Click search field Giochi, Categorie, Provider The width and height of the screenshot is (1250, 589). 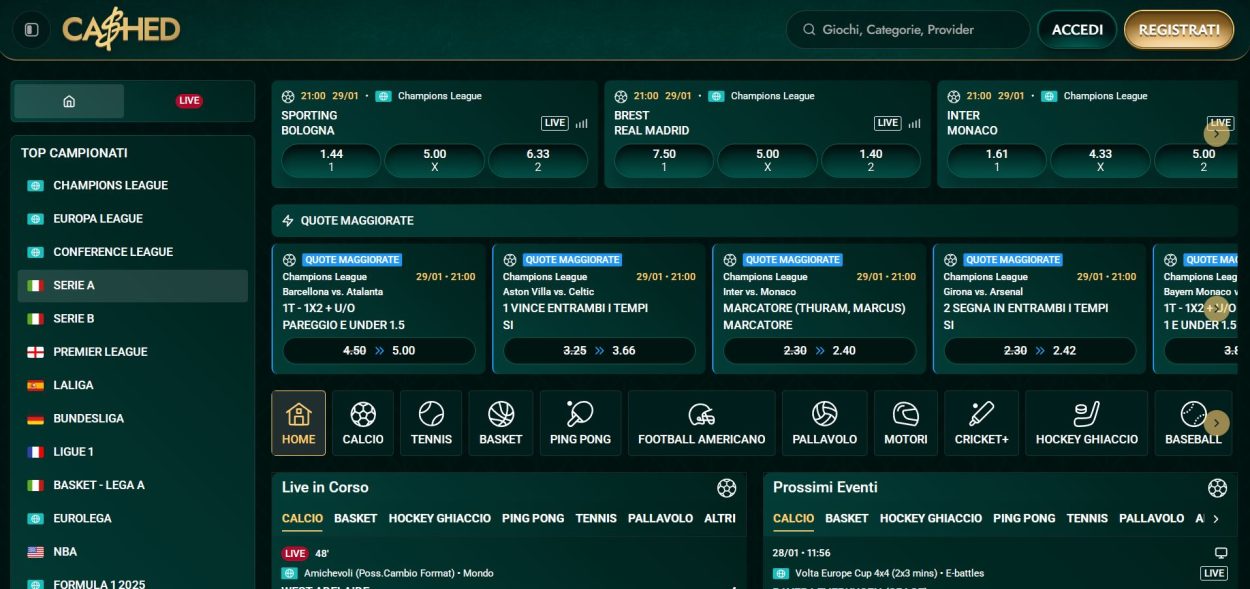point(908,30)
